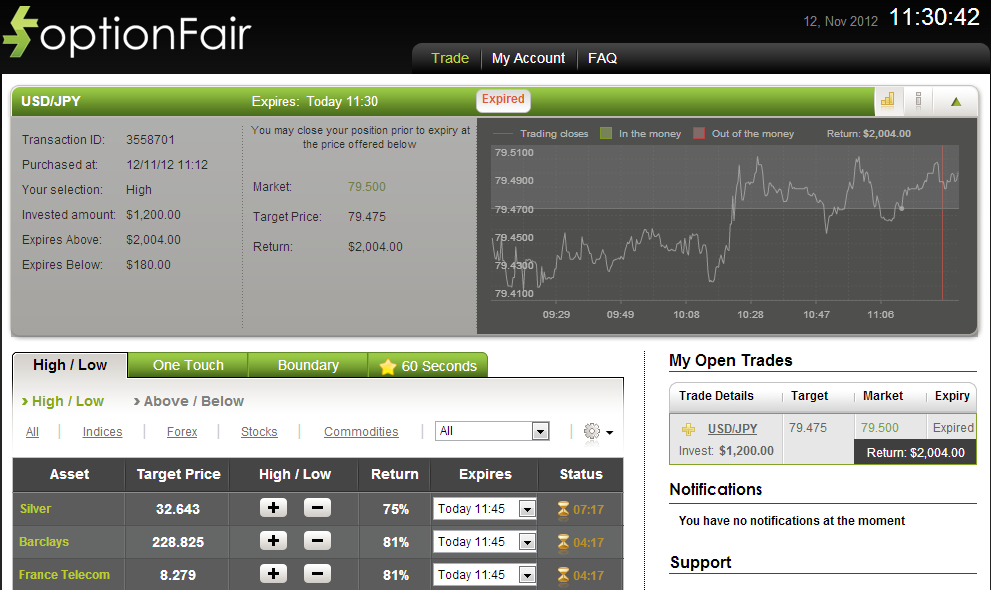This screenshot has width=991, height=590.
Task: Click the Asset column header
Action: 70,474
